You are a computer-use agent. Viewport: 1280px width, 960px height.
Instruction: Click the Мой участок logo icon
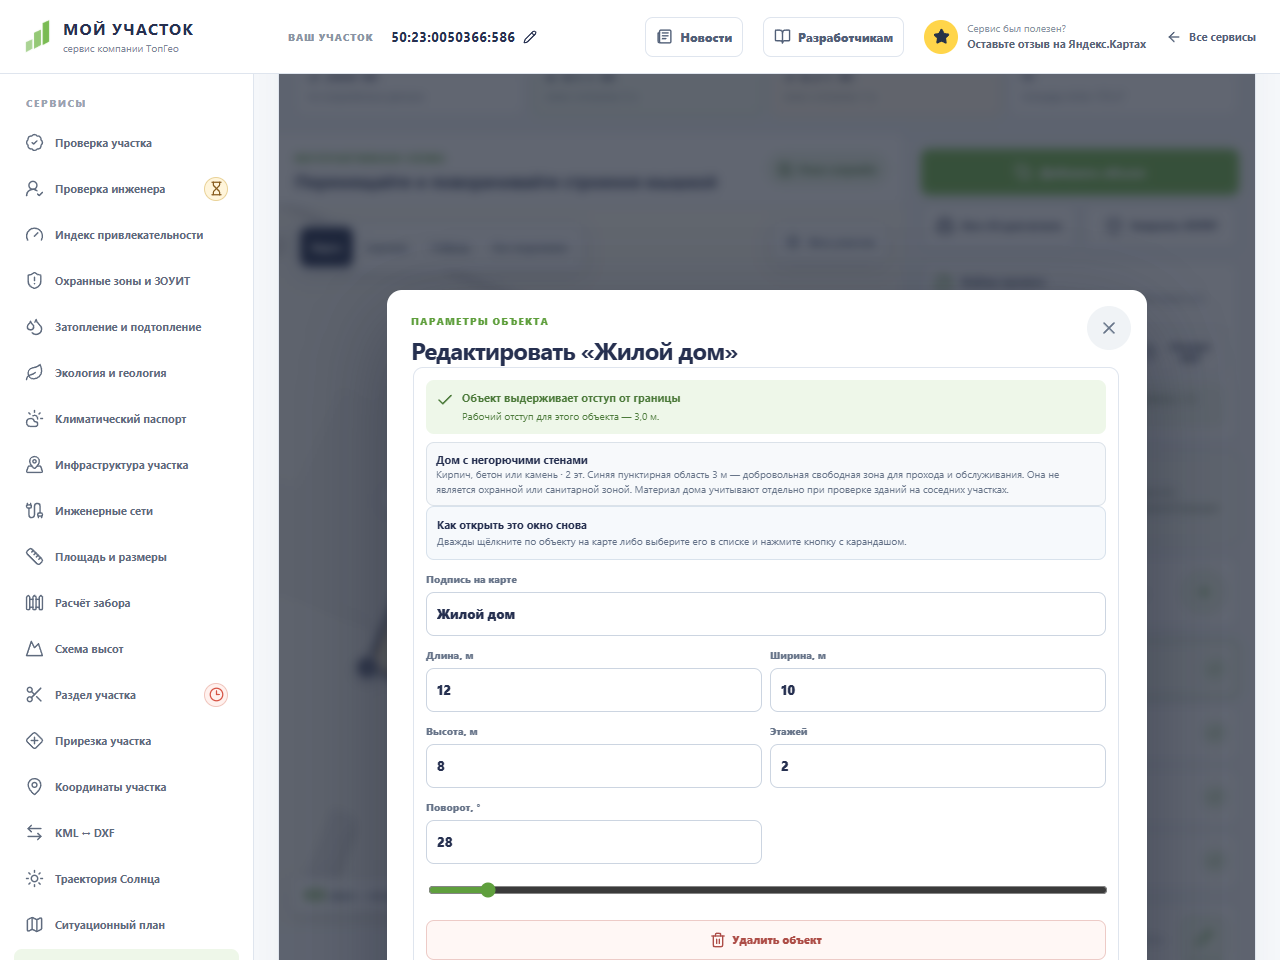click(x=37, y=36)
